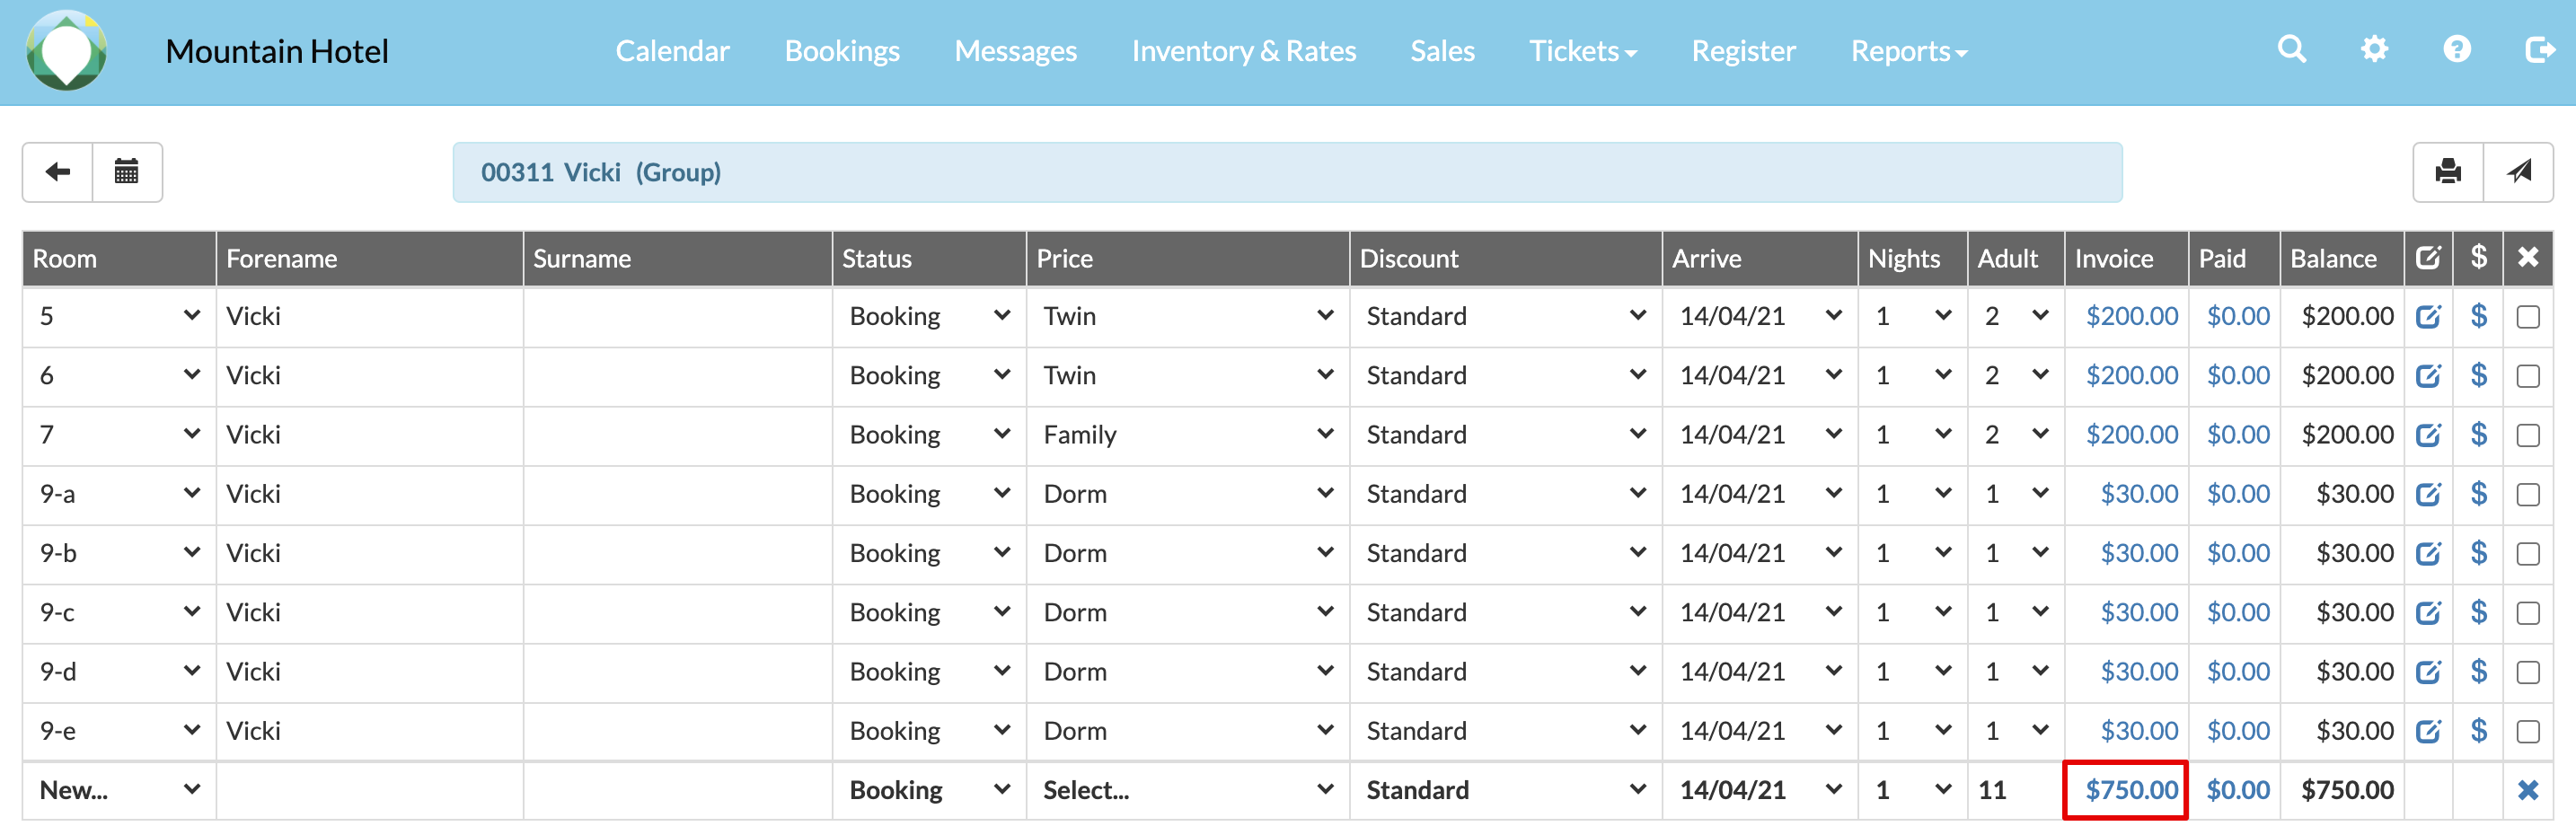Expand the Status dropdown for room 6
This screenshot has width=2576, height=835.
[929, 376]
